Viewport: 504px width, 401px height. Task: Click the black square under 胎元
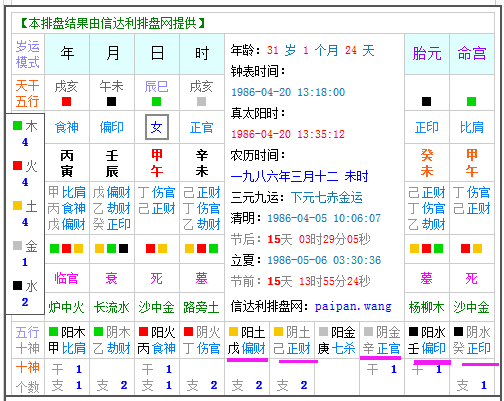click(426, 101)
